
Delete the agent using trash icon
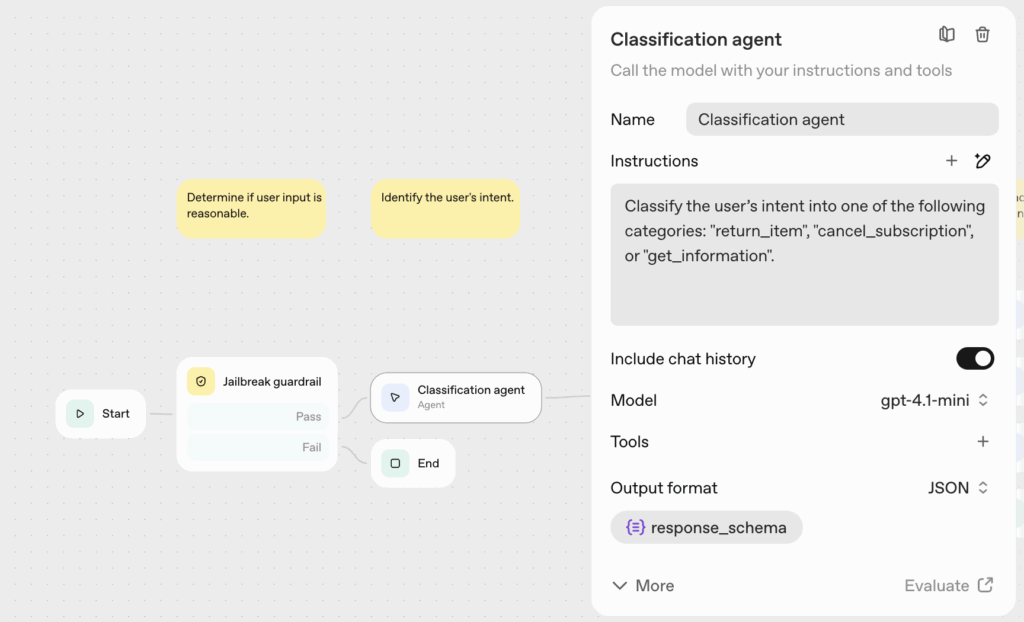pyautogui.click(x=983, y=35)
